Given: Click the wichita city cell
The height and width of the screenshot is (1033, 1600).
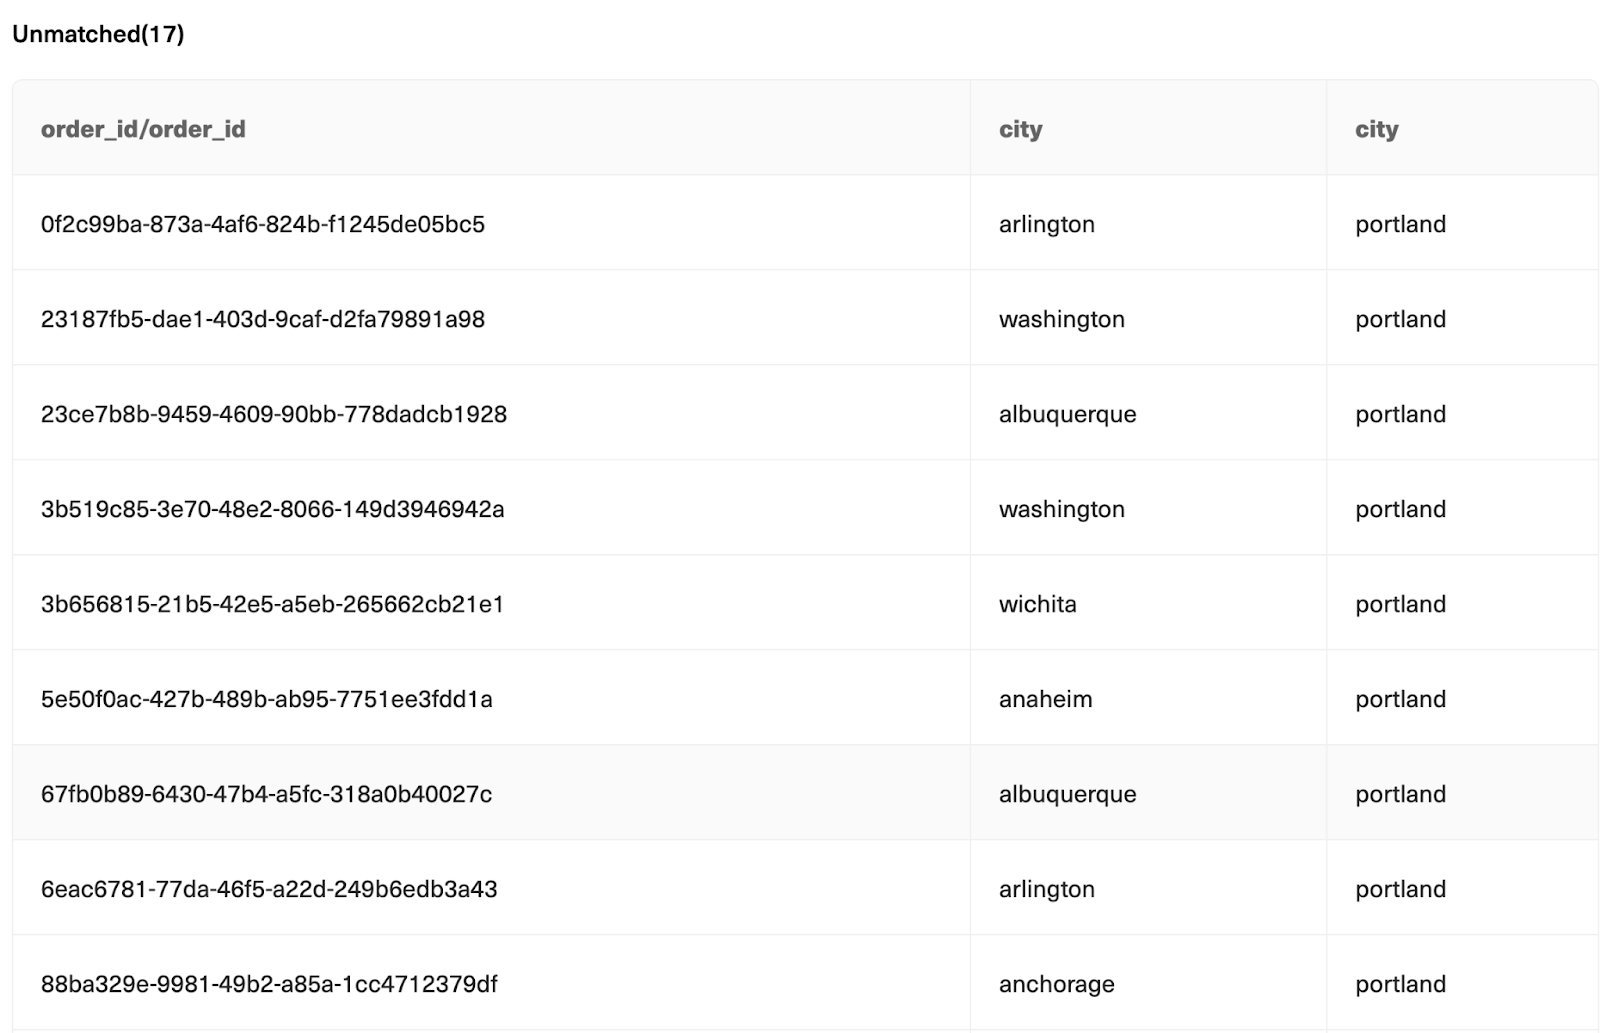Looking at the screenshot, I should point(1037,604).
